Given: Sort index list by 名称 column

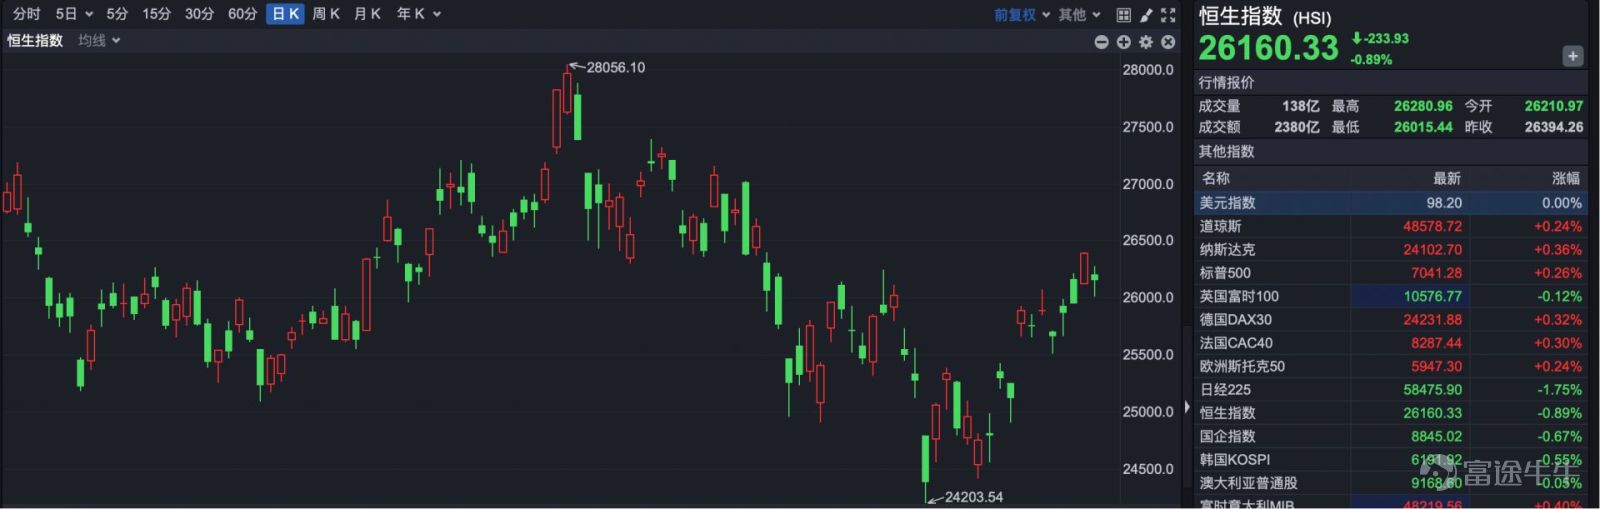Looking at the screenshot, I should [x=1216, y=178].
